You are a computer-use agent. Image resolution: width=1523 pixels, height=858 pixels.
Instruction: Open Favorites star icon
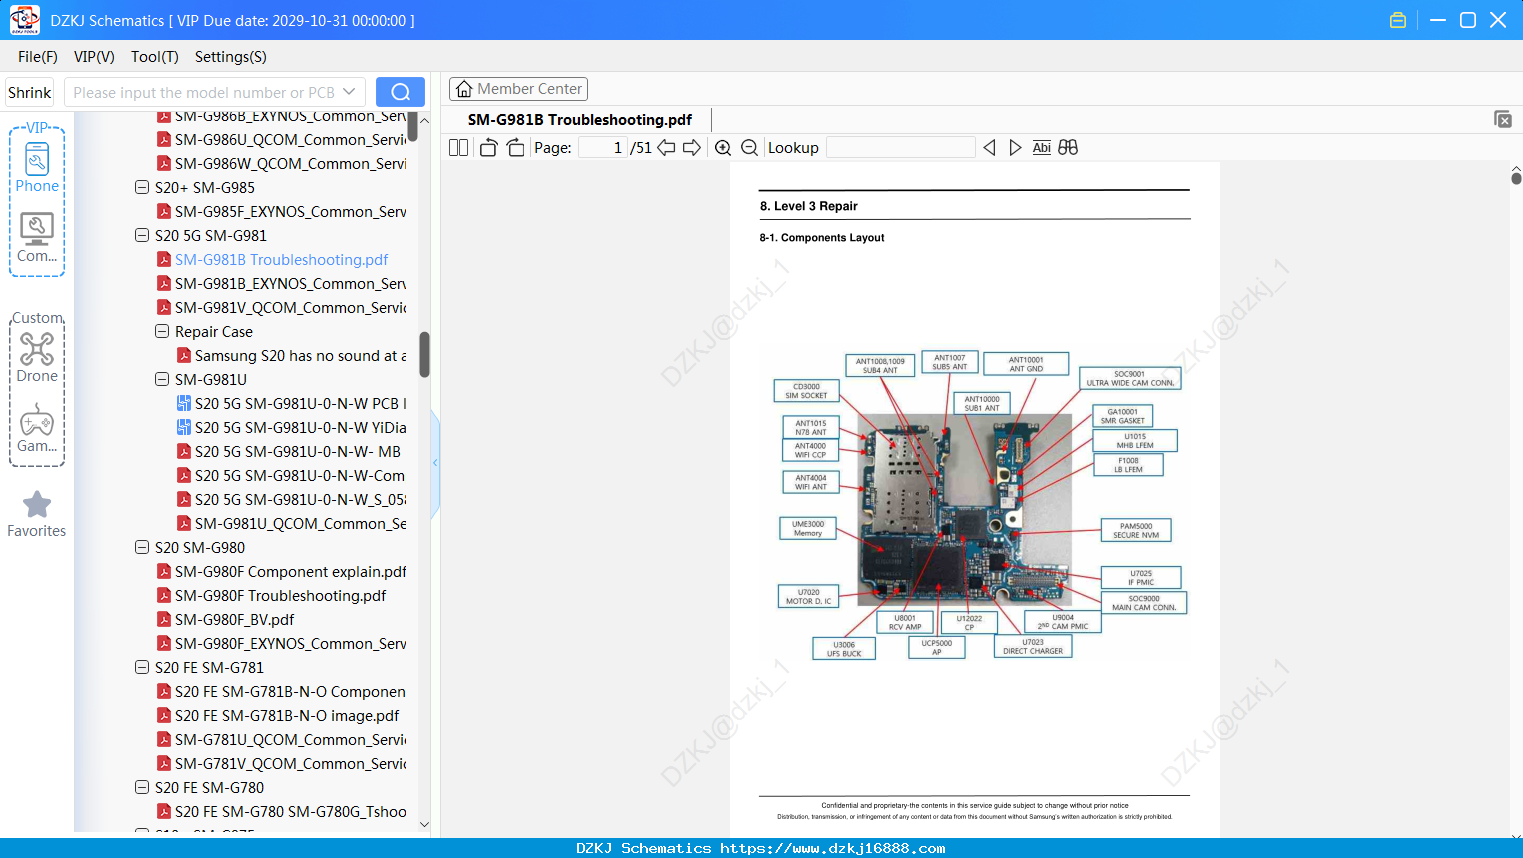click(x=37, y=514)
